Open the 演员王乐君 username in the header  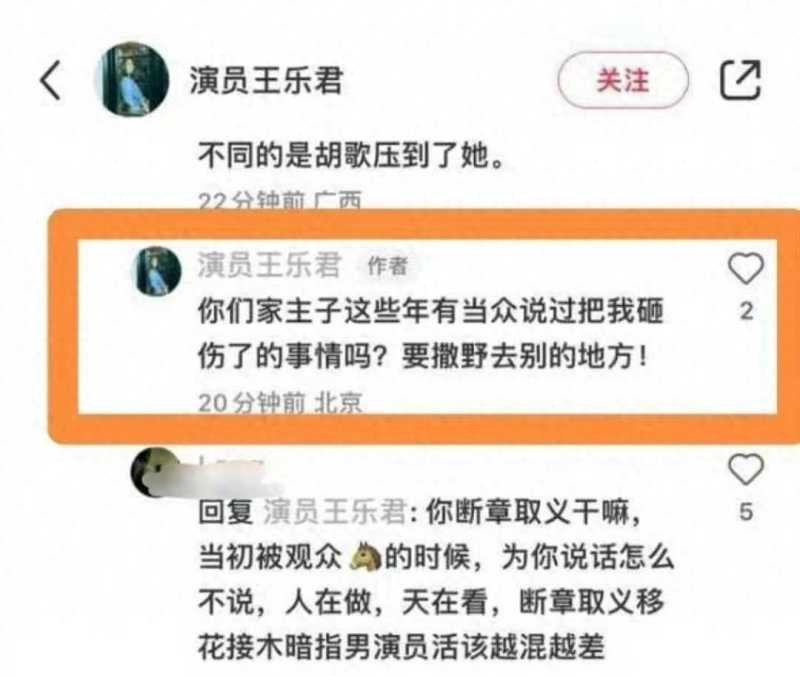(x=266, y=80)
